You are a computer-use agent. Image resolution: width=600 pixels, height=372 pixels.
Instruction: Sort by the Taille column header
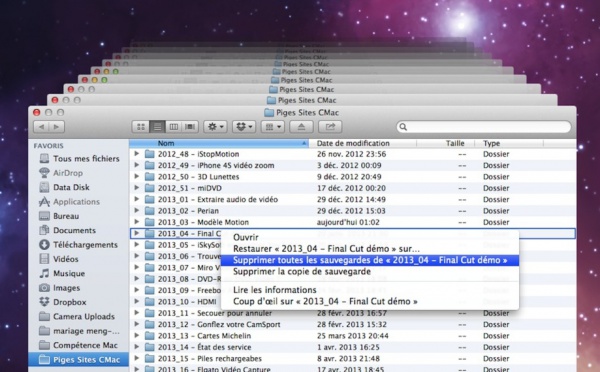(x=446, y=143)
